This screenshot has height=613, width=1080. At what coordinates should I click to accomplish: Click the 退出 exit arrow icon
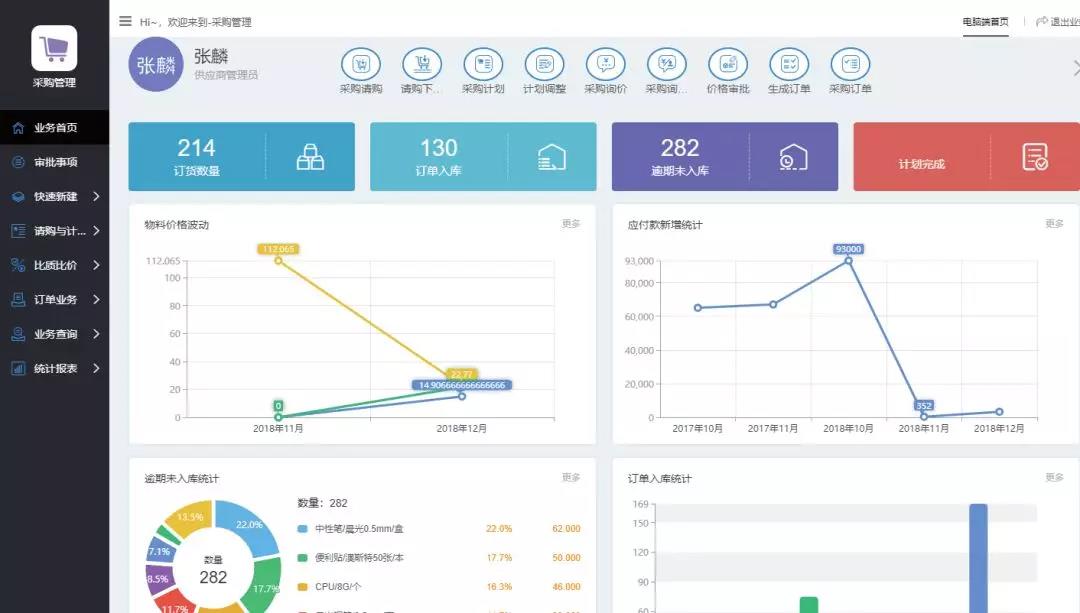[1042, 21]
